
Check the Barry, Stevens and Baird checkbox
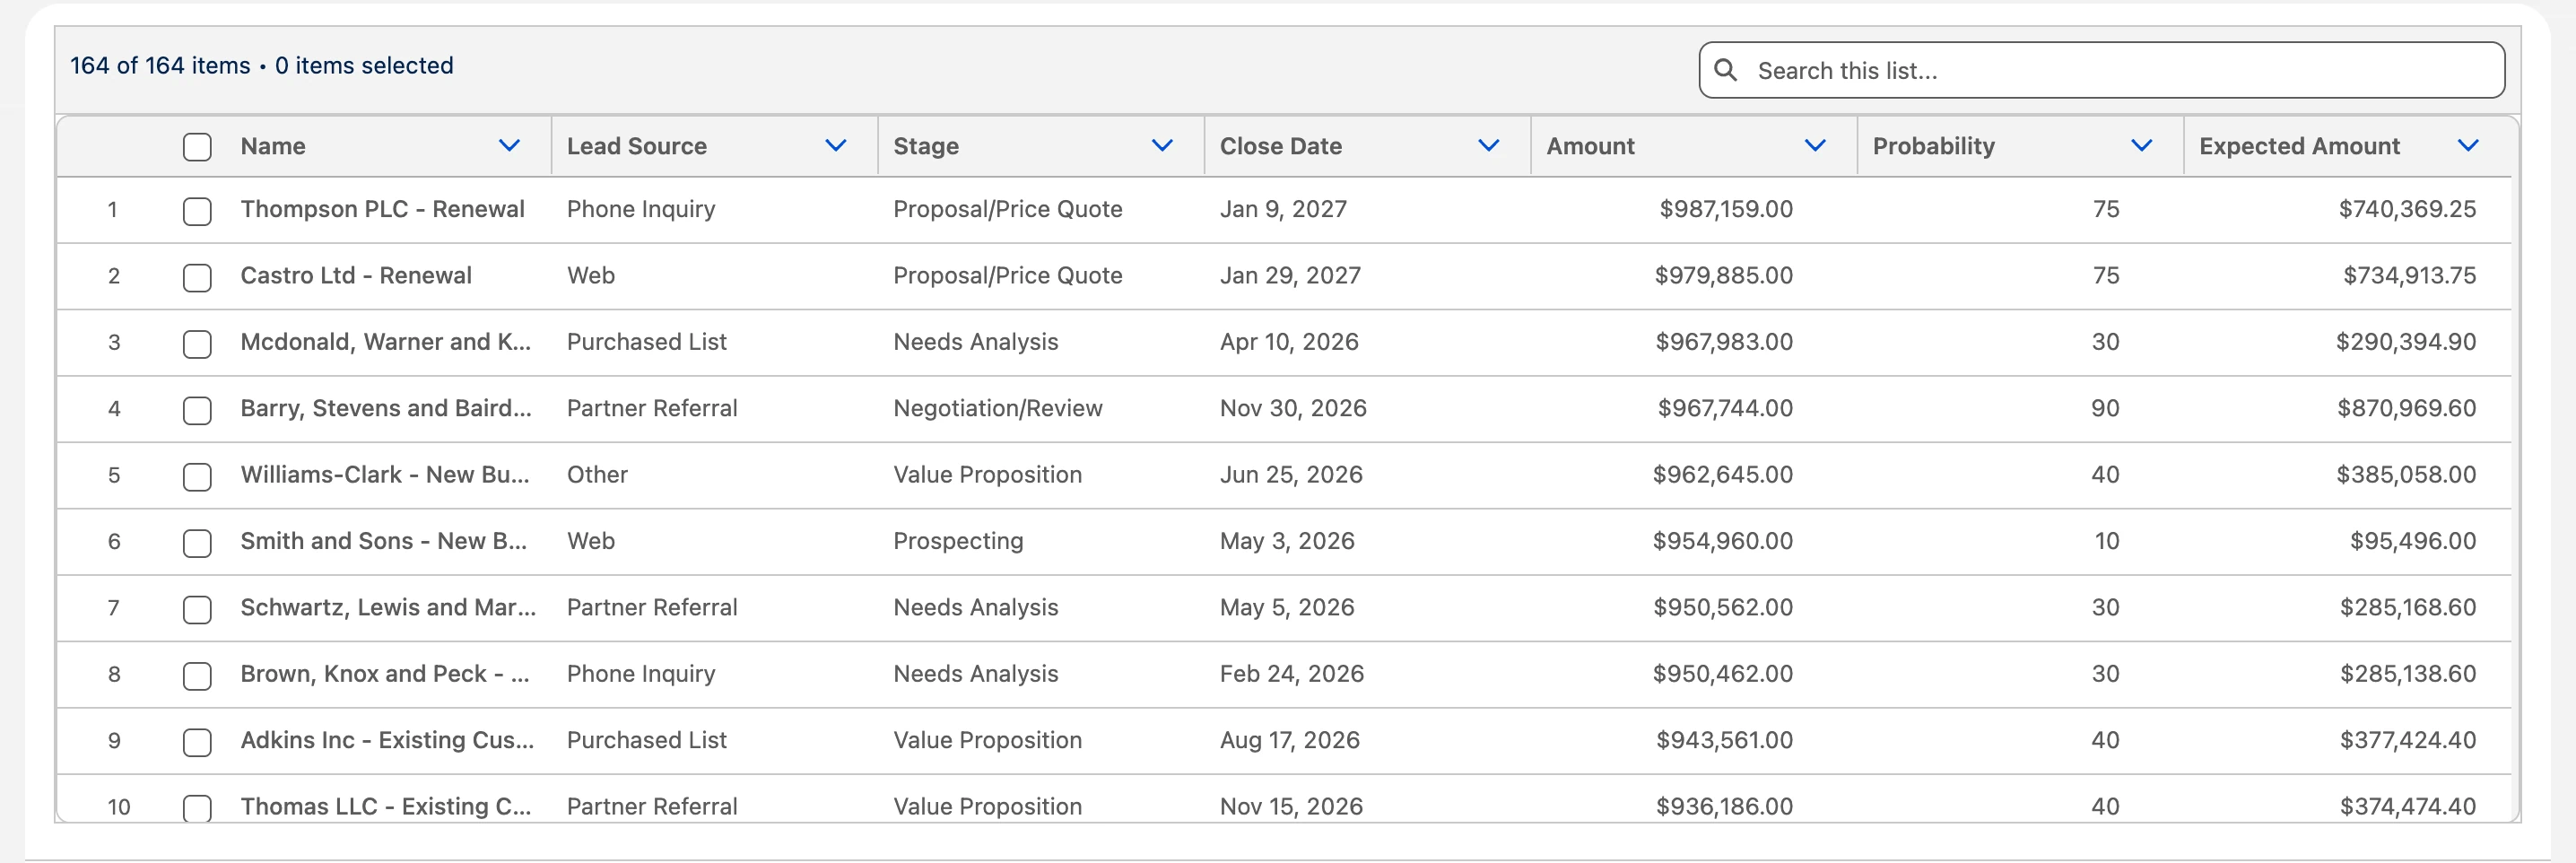click(x=197, y=410)
